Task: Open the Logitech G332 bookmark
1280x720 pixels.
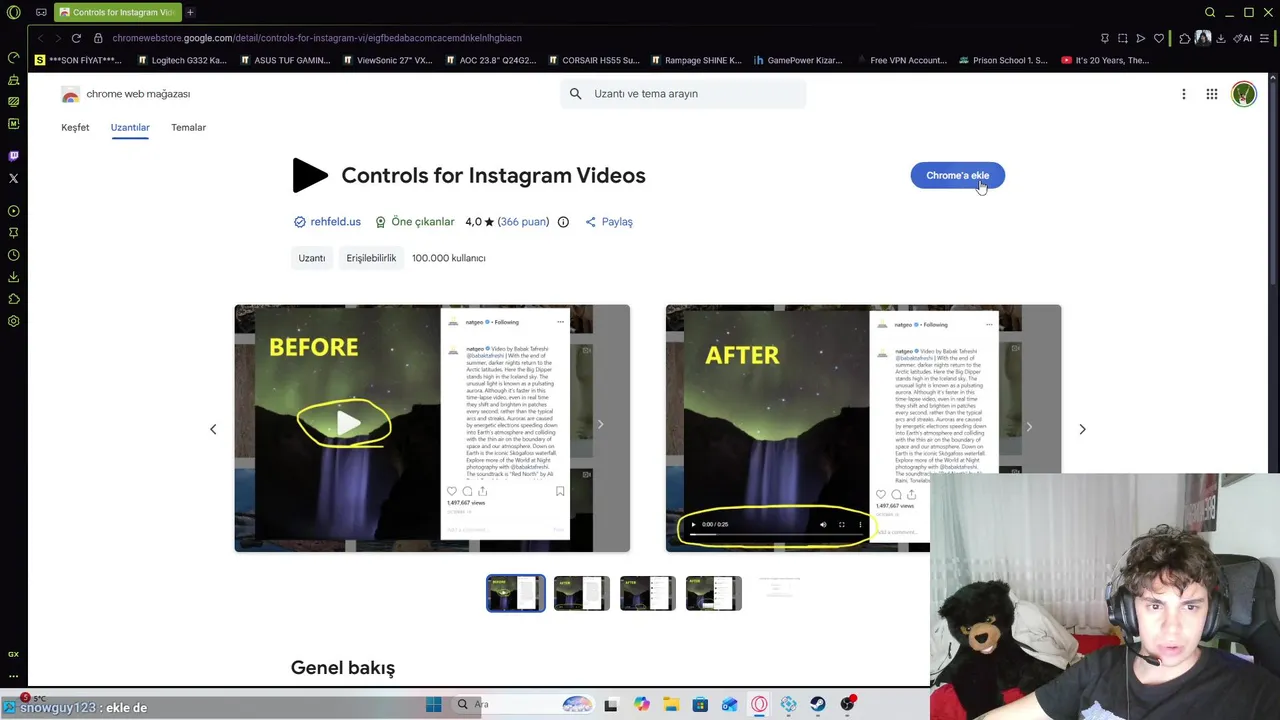Action: 182,60
